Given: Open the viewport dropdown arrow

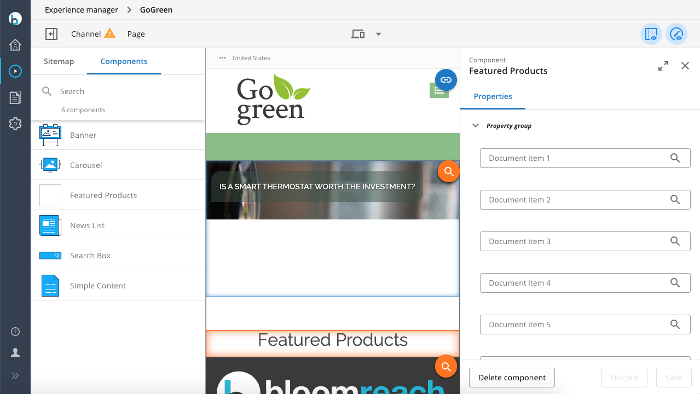Looking at the screenshot, I should click(378, 34).
